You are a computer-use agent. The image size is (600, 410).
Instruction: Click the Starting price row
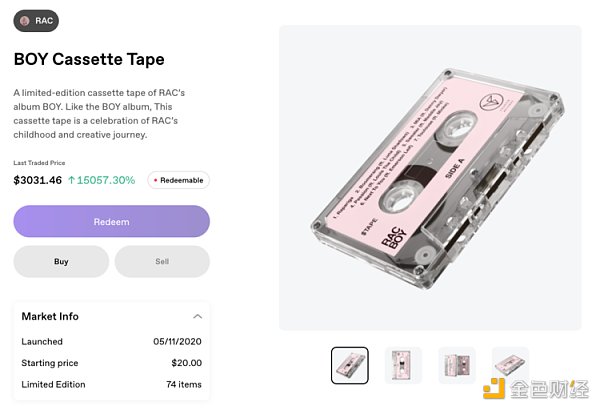point(111,363)
